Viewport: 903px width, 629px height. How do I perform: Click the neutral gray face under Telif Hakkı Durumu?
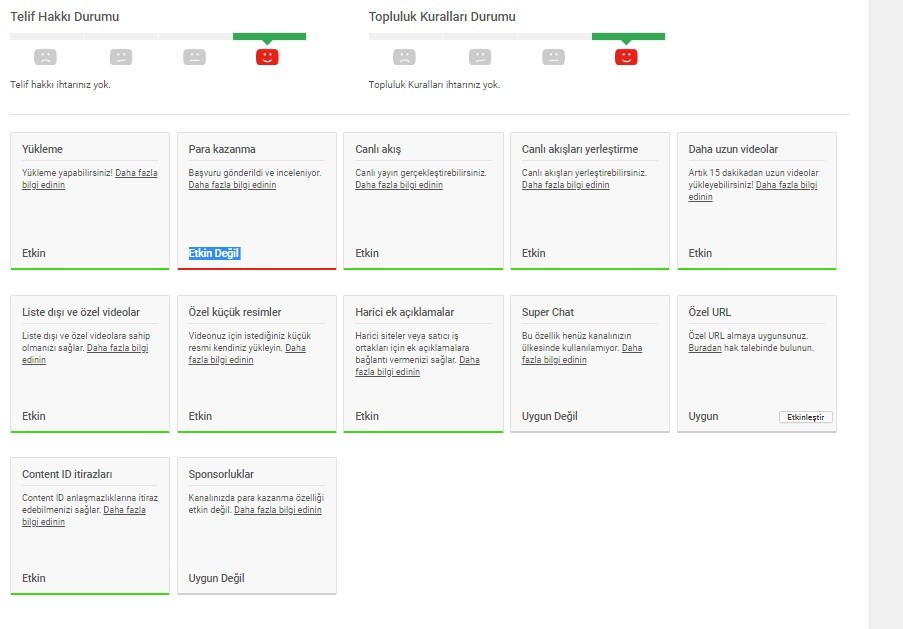195,57
